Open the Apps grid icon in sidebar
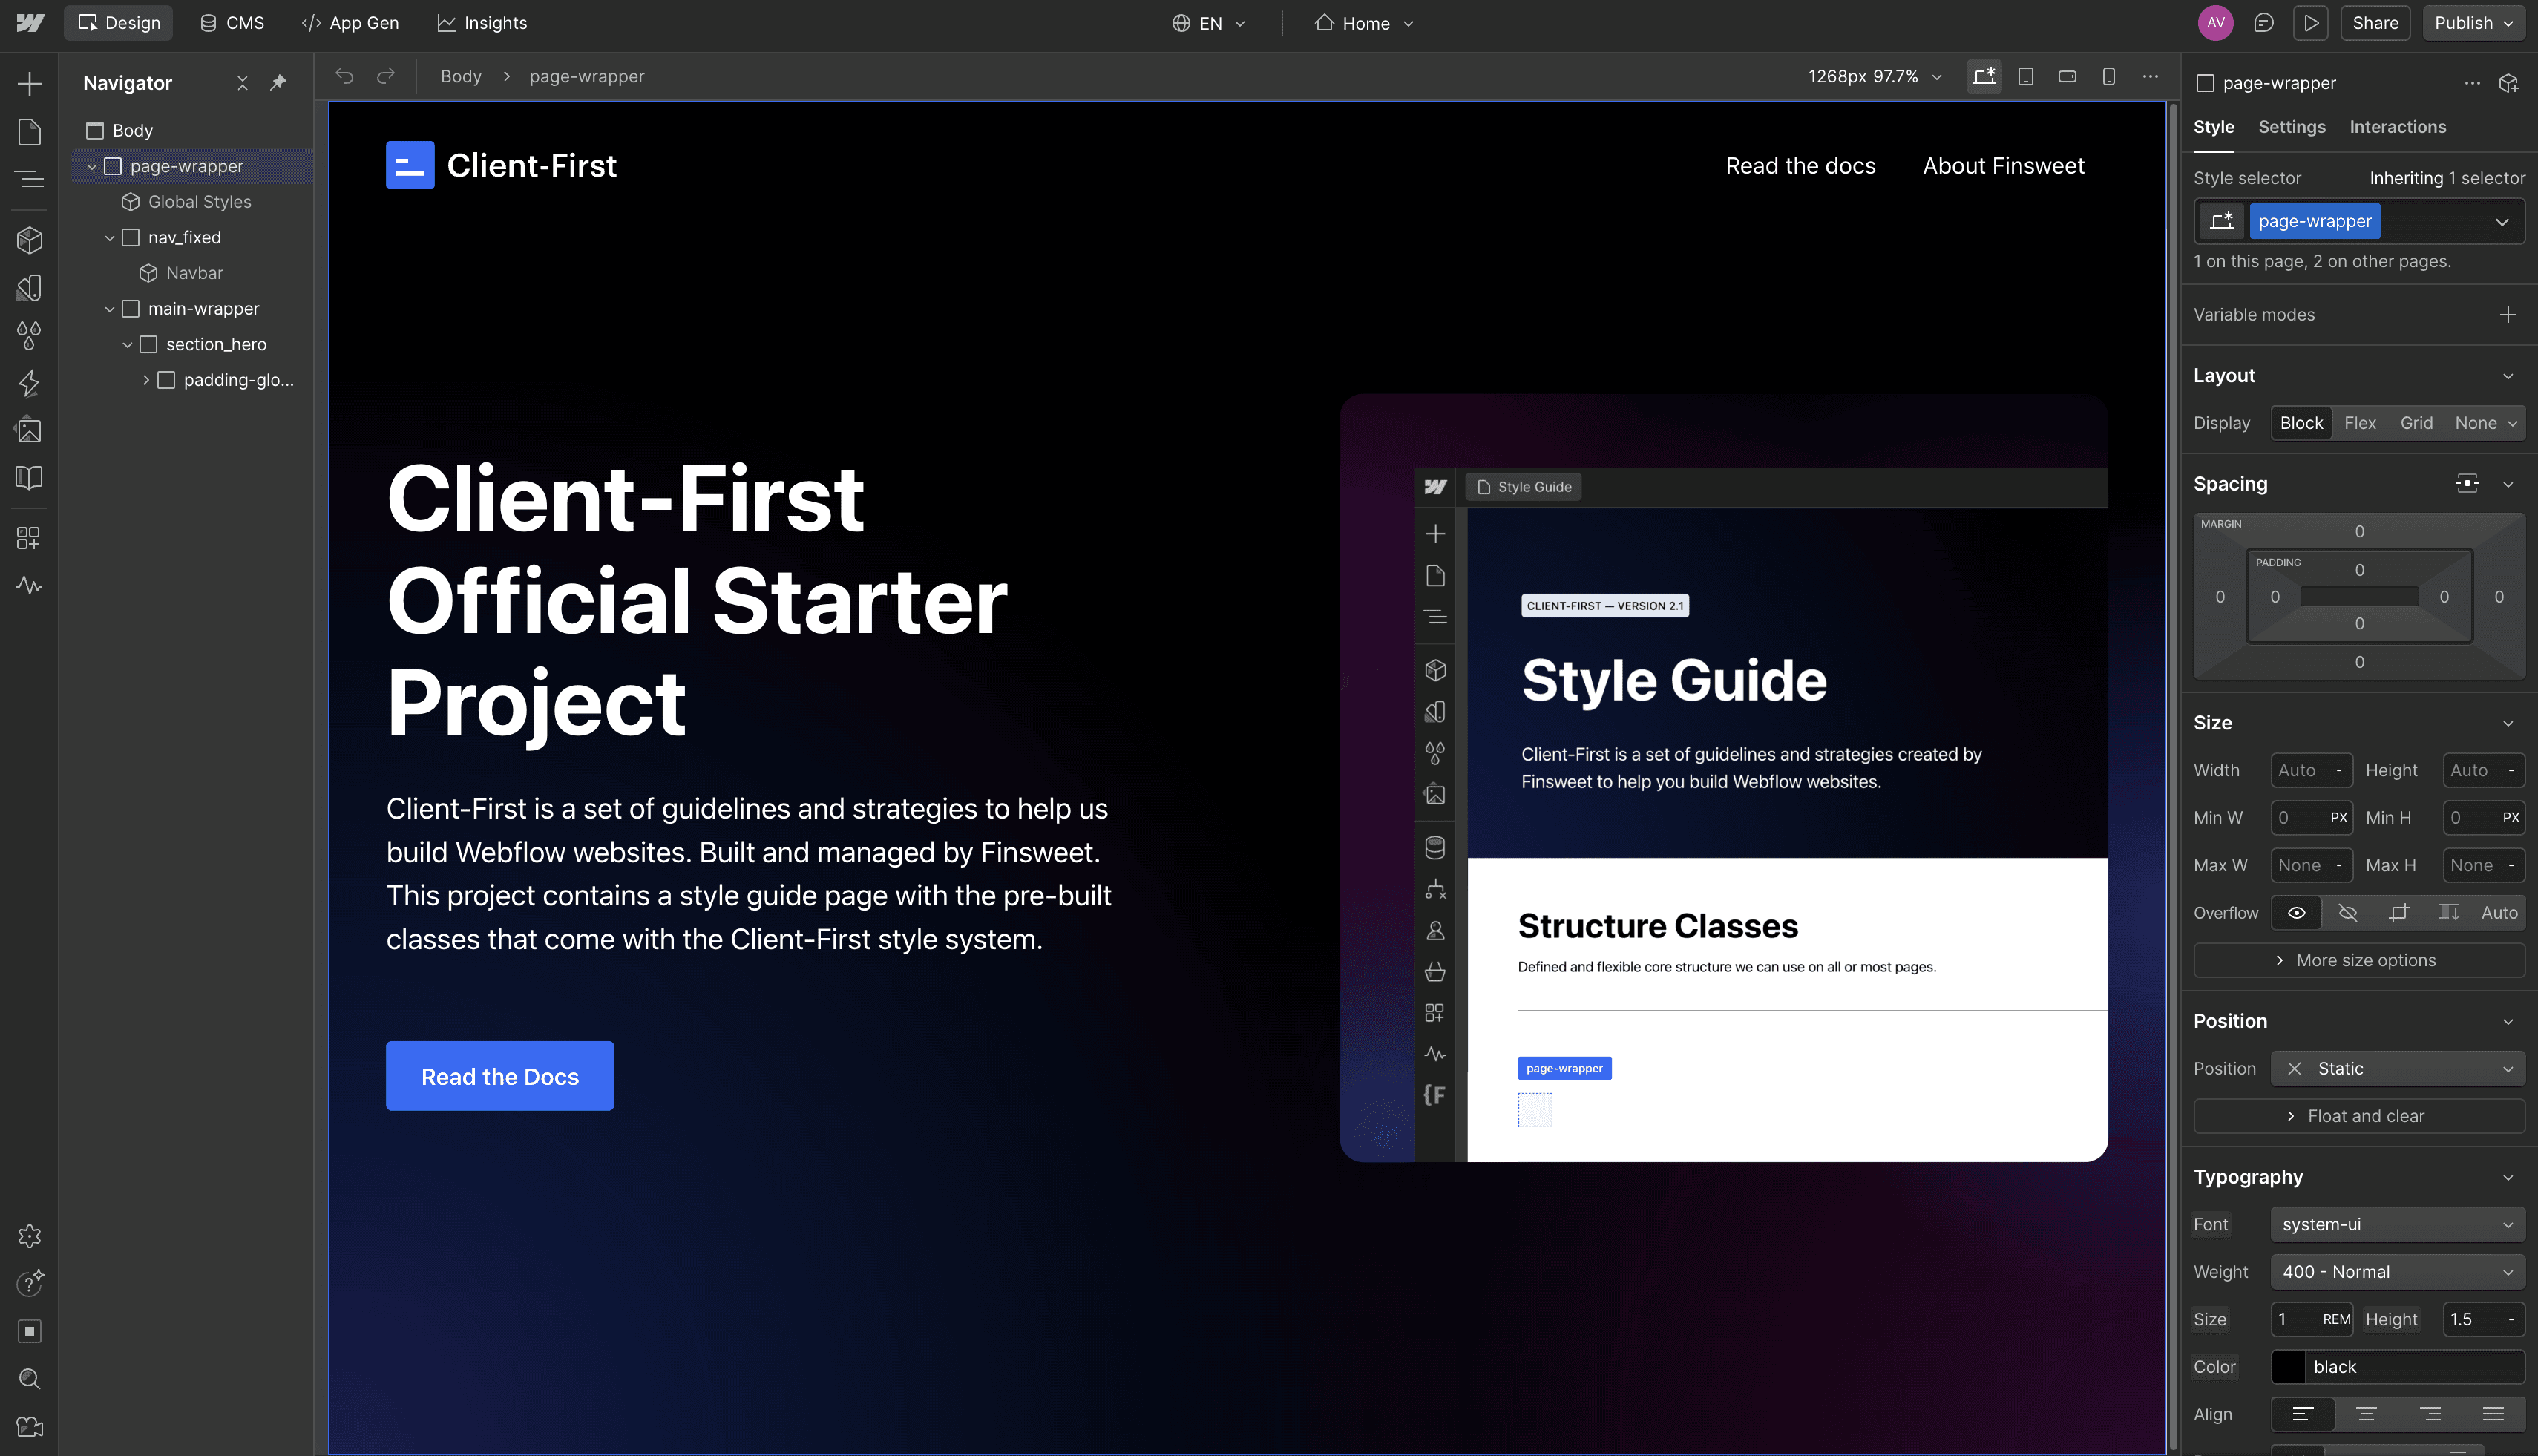Image resolution: width=2538 pixels, height=1456 pixels. [29, 539]
